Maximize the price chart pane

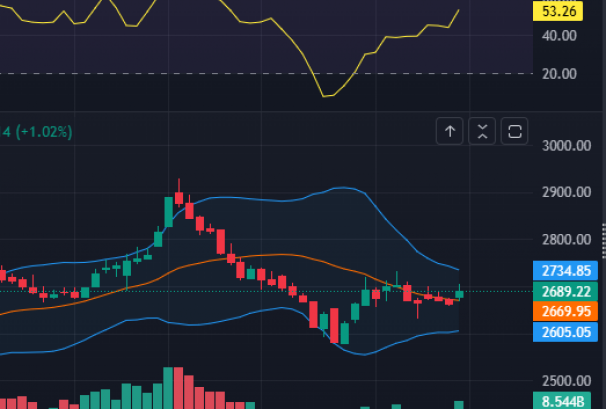(x=515, y=131)
